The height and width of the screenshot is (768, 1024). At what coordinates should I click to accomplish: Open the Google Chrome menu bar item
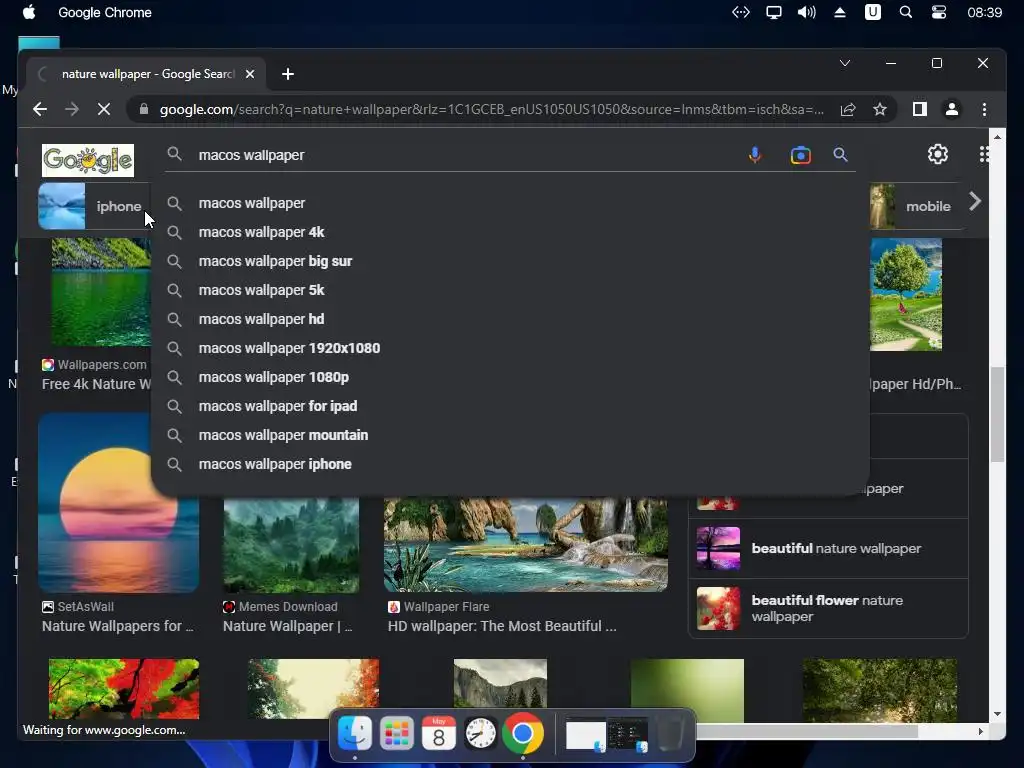click(105, 12)
